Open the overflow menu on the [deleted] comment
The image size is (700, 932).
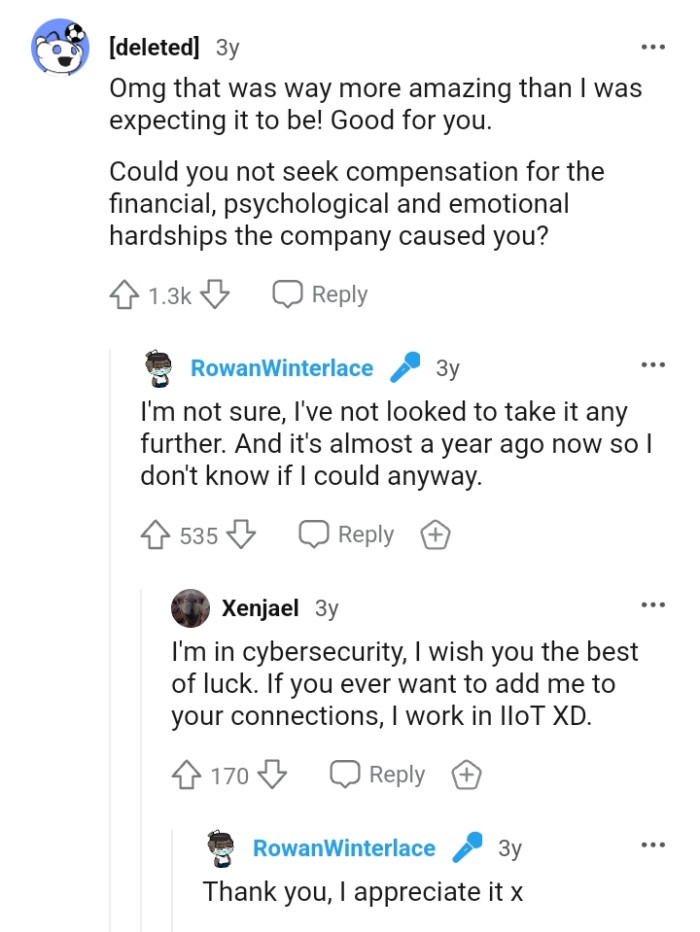pyautogui.click(x=653, y=46)
